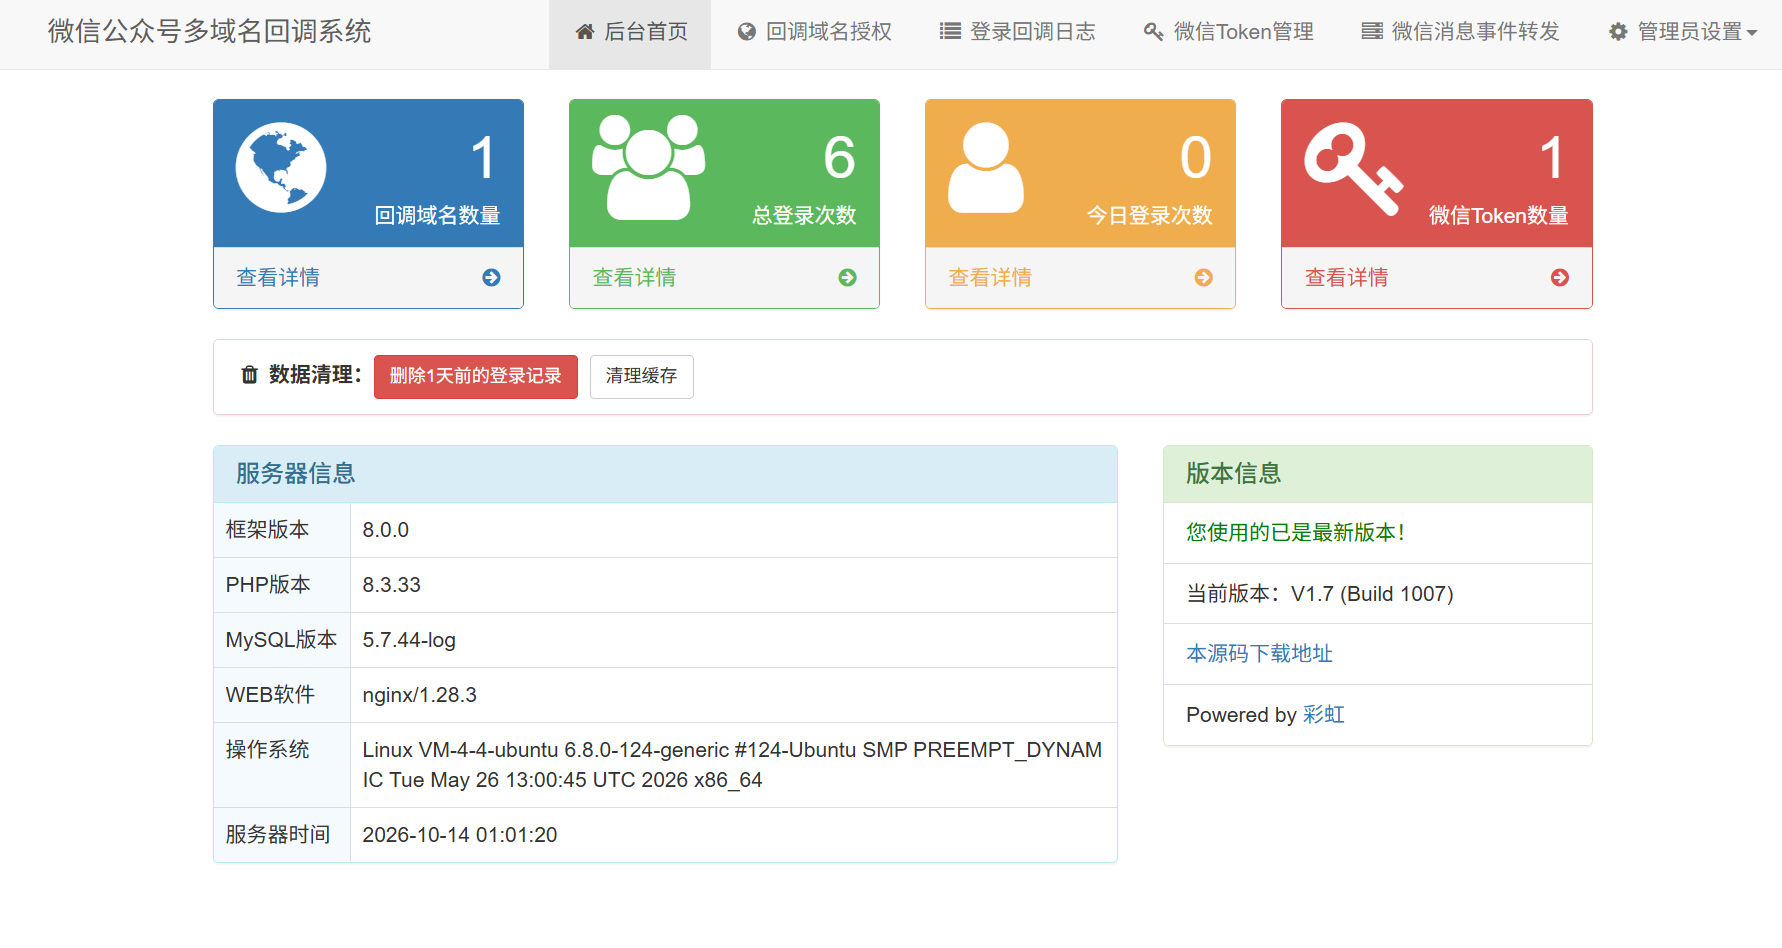View details link on 回调域名数量 card
This screenshot has height=948, width=1782.
pos(278,278)
